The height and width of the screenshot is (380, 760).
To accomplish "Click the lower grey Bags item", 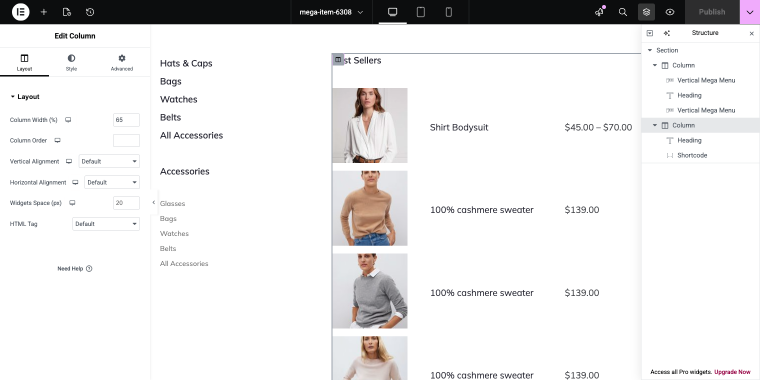I will (168, 219).
